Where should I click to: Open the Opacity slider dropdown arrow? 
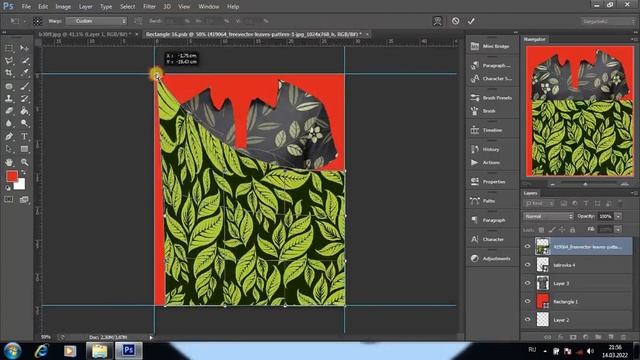click(618, 216)
